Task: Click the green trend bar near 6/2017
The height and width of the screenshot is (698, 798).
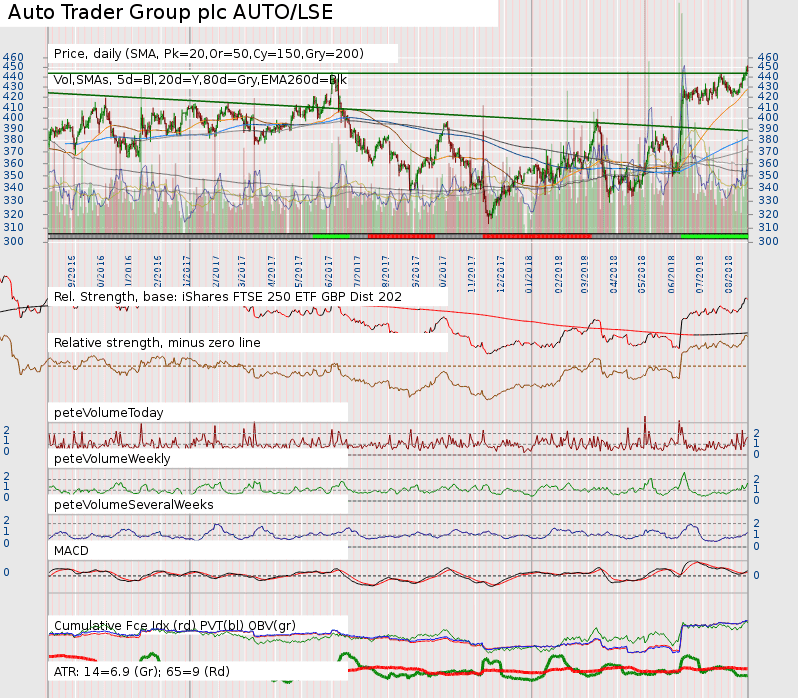Action: point(331,236)
